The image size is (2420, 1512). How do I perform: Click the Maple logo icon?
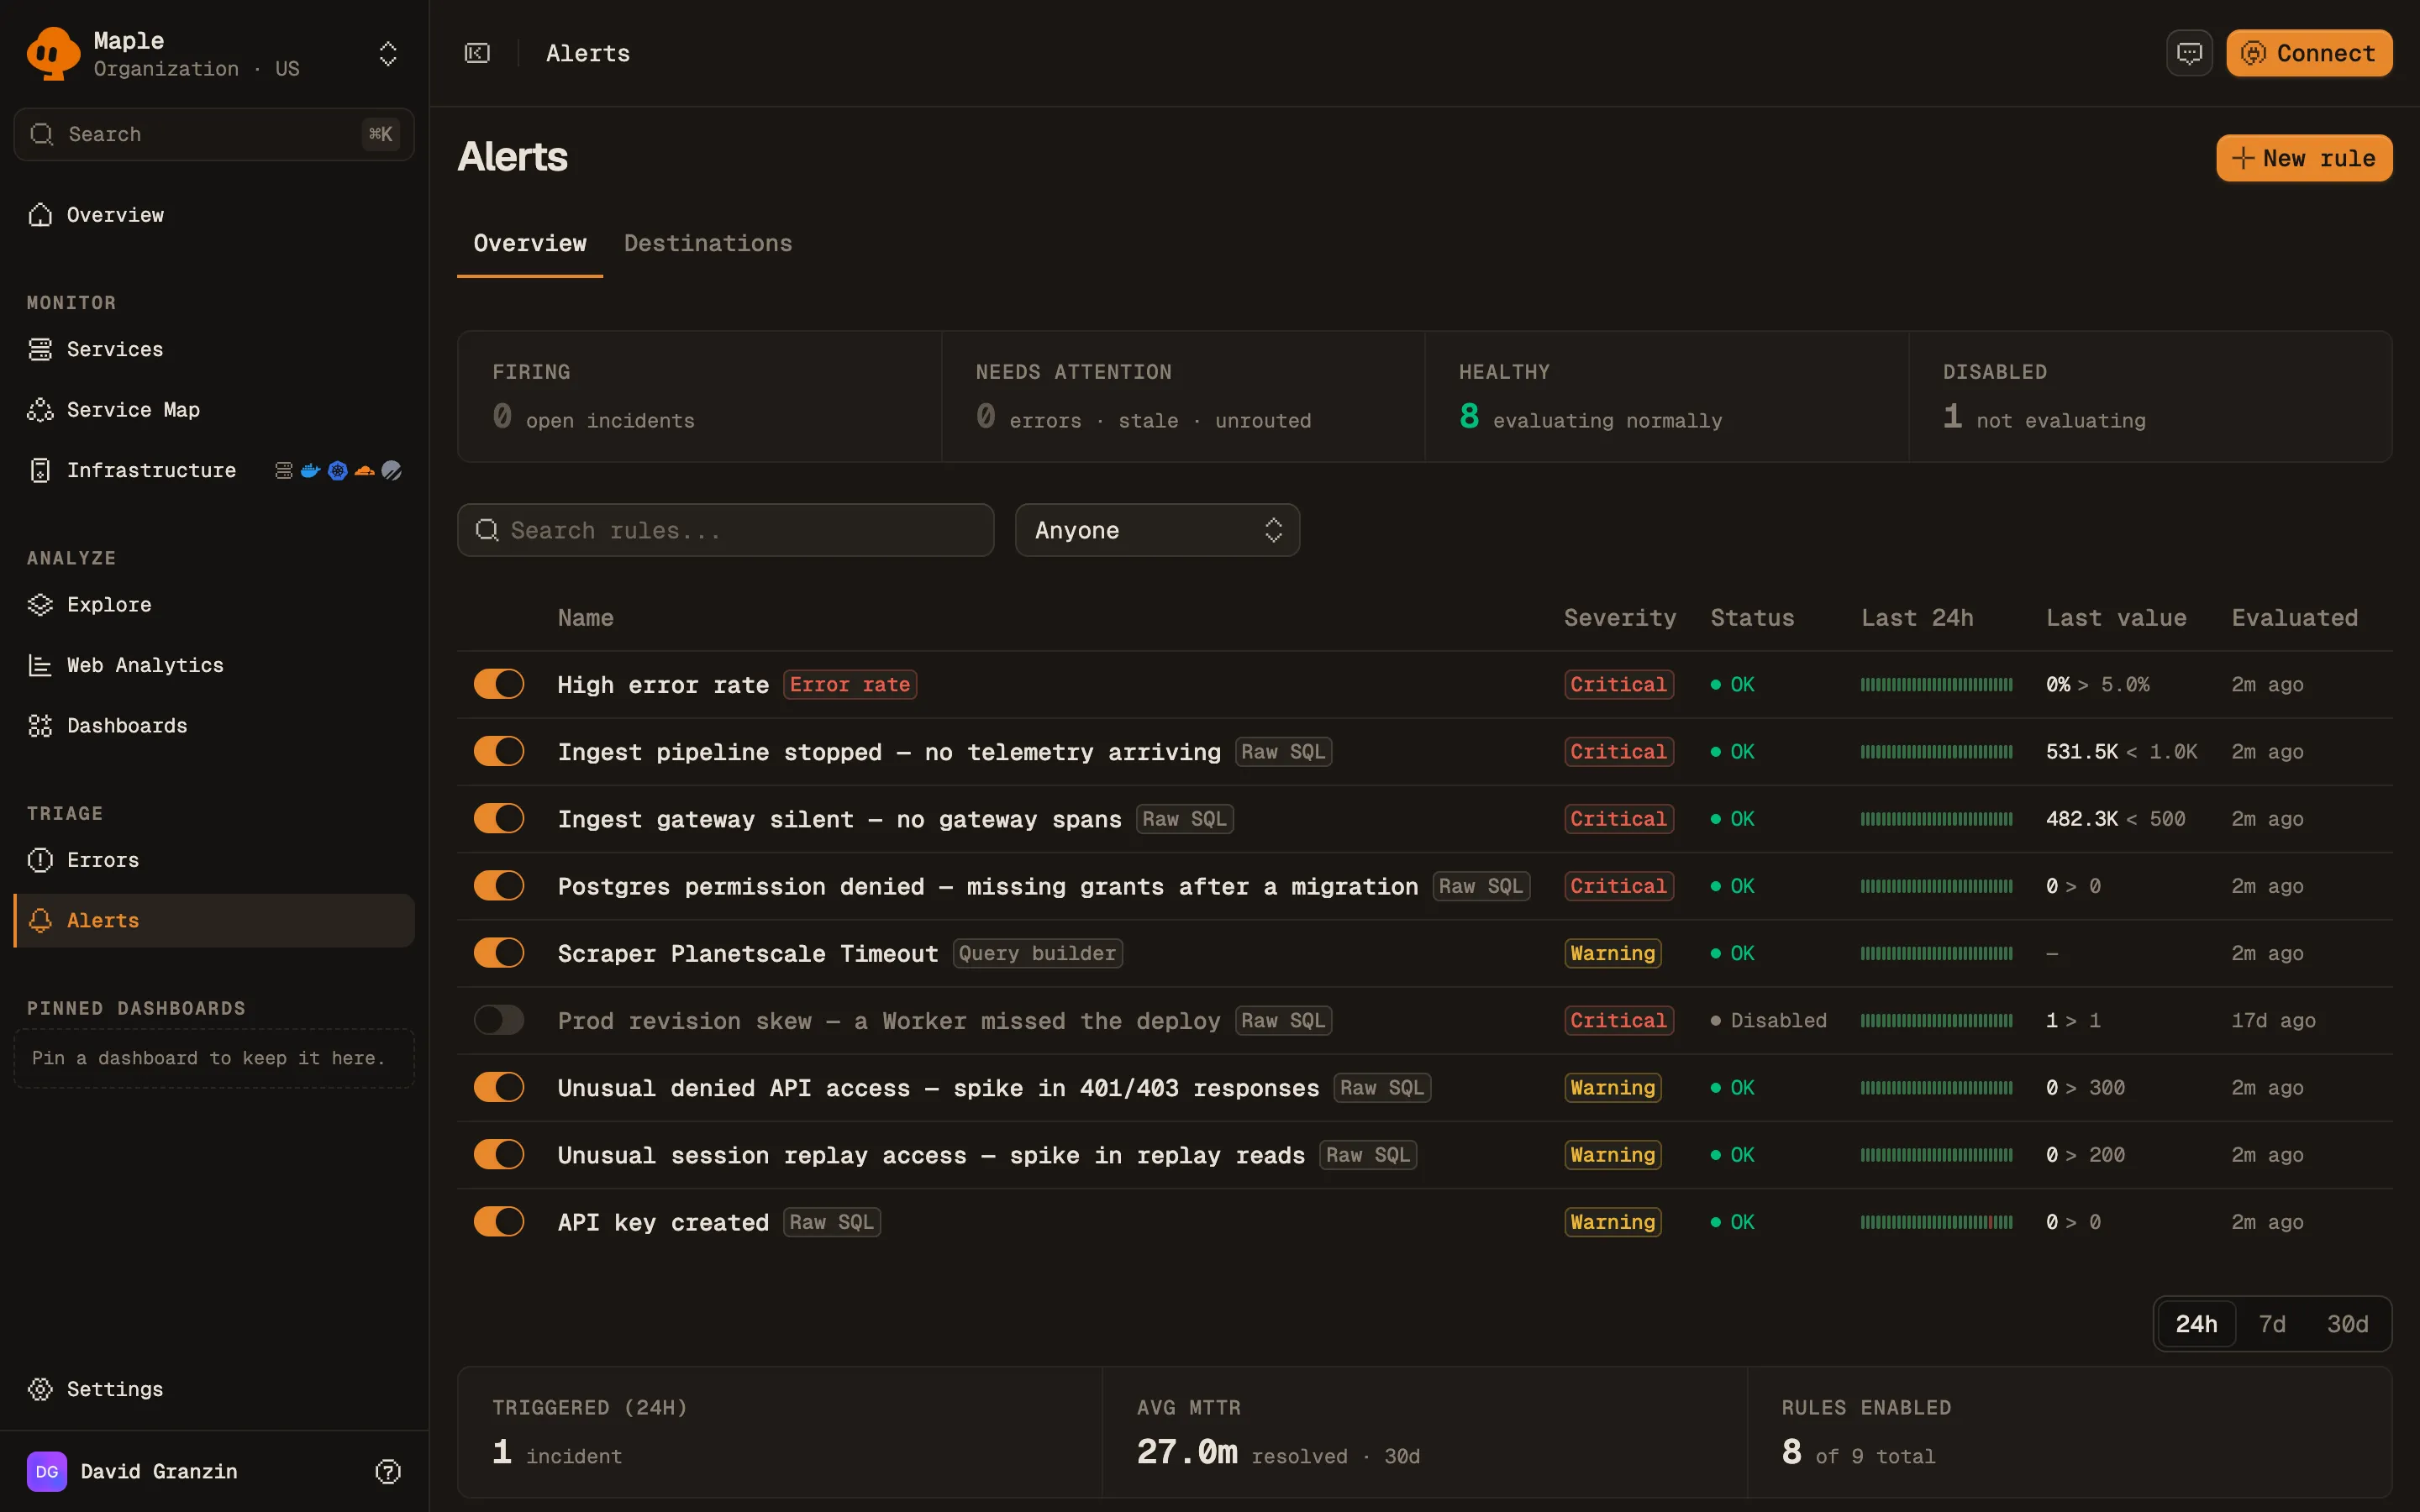53,54
